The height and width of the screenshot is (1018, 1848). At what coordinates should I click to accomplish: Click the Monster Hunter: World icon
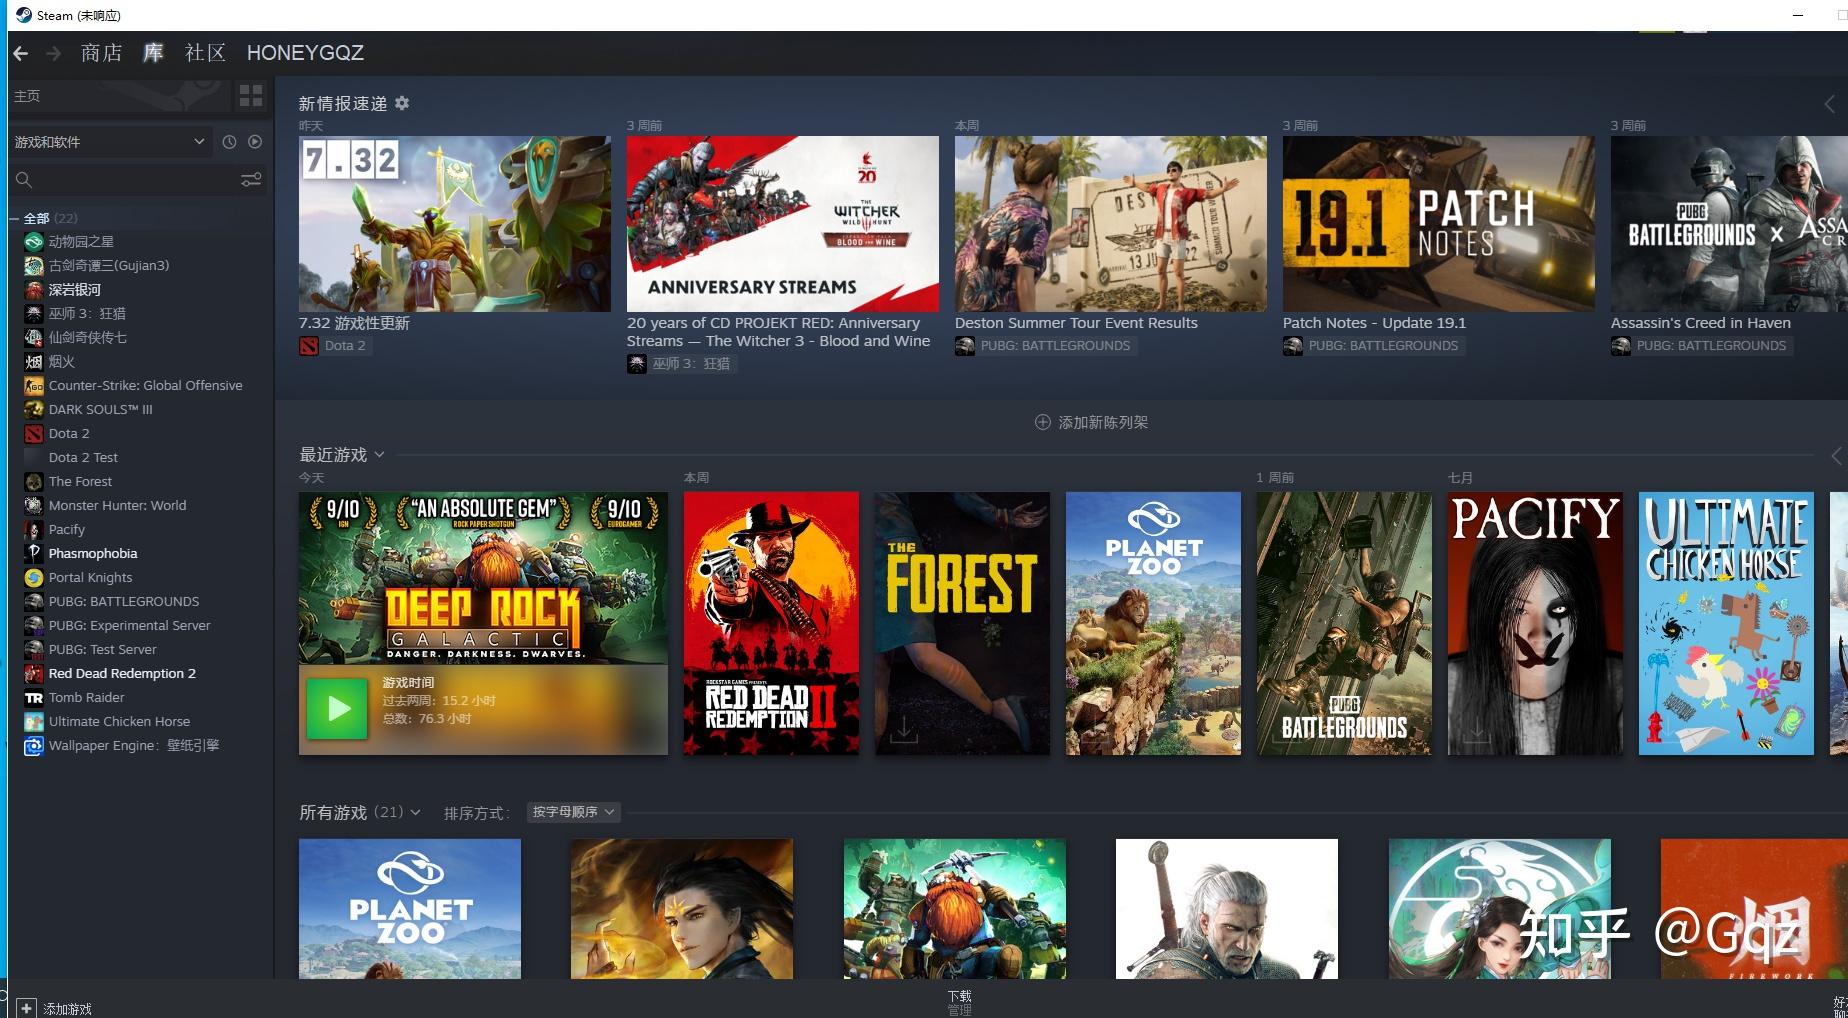pyautogui.click(x=33, y=505)
